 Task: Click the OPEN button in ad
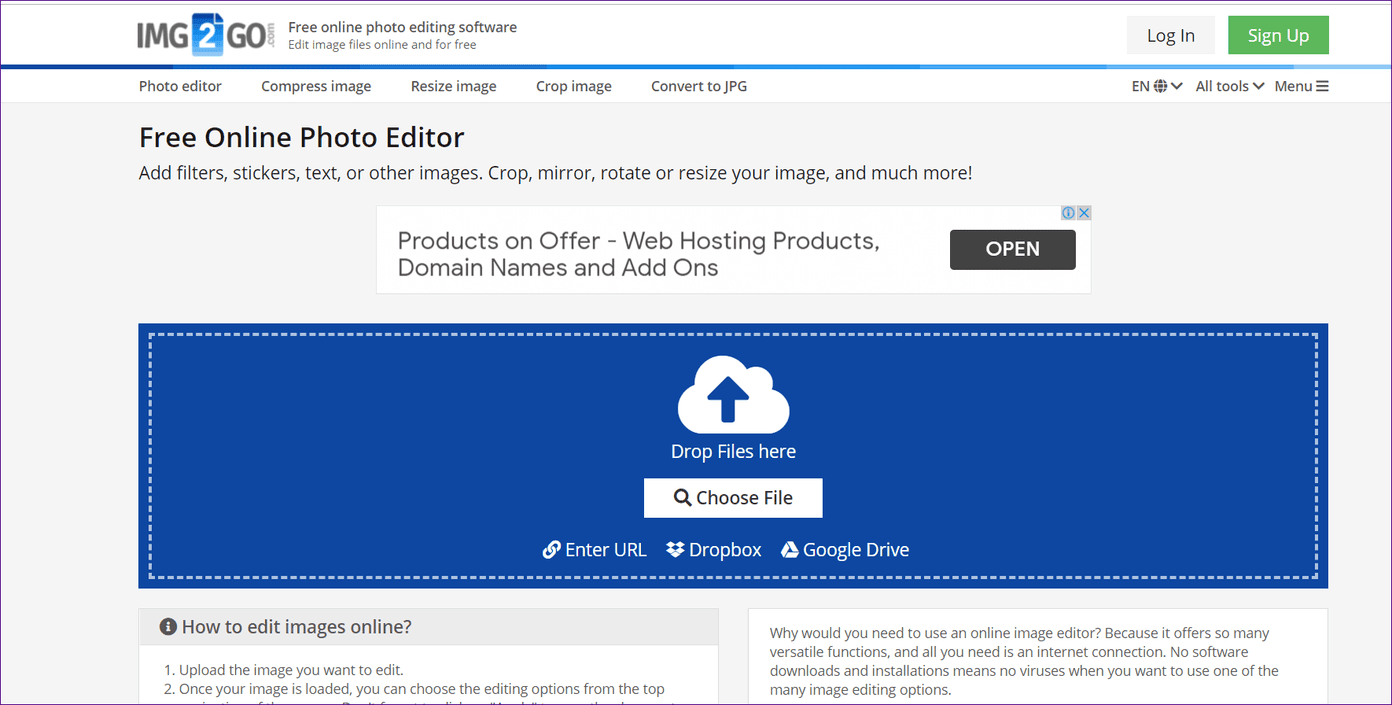(1013, 249)
